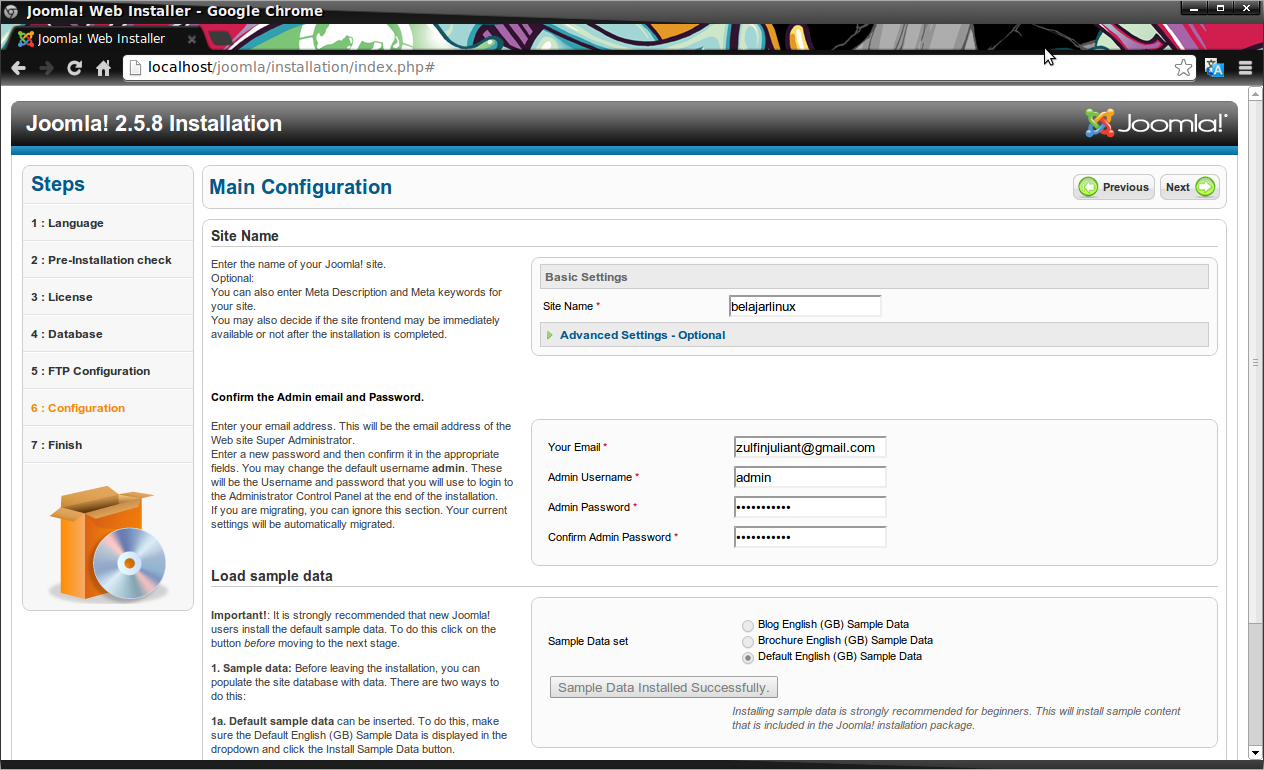Click the Site Name section heading

(x=245, y=236)
